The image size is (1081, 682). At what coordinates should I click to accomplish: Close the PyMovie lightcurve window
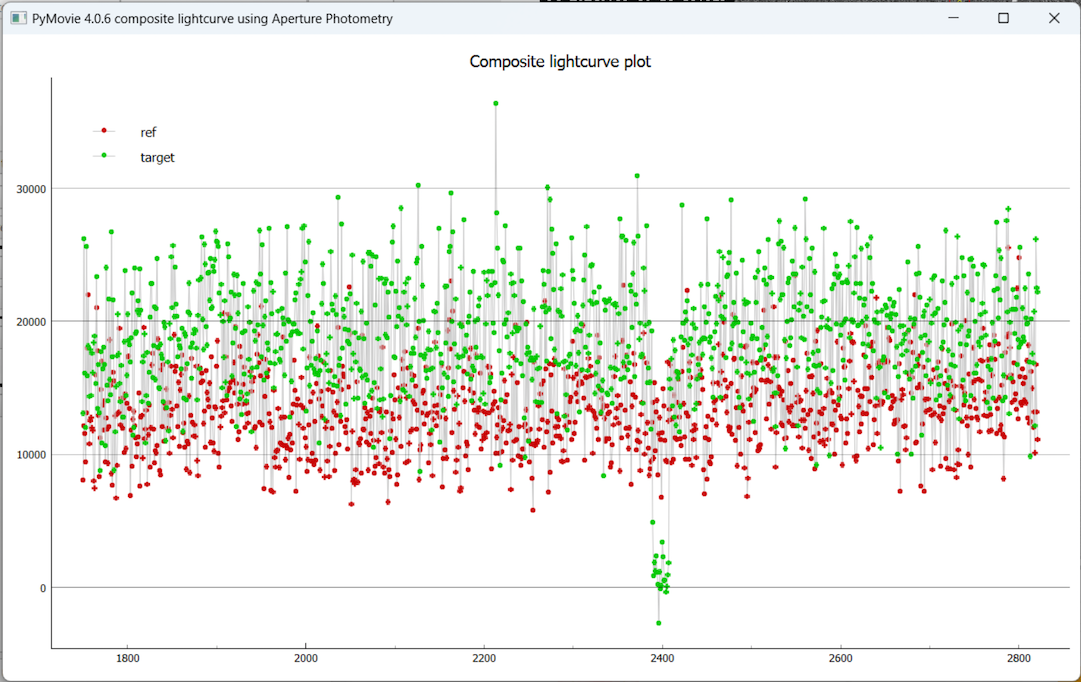pyautogui.click(x=1054, y=18)
